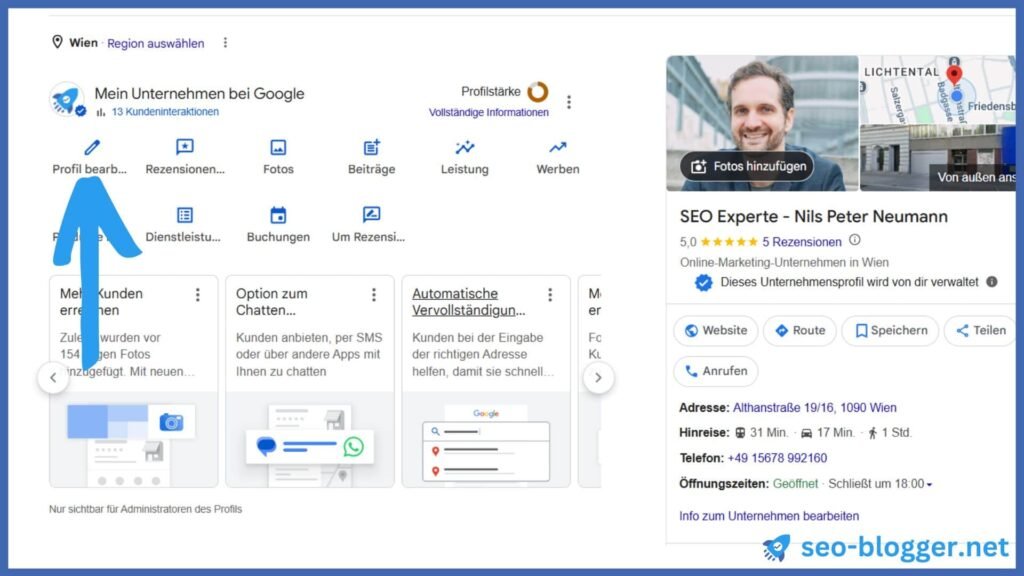Screen dimensions: 1024x576
Task: Open Beiträge posts icon
Action: [372, 147]
